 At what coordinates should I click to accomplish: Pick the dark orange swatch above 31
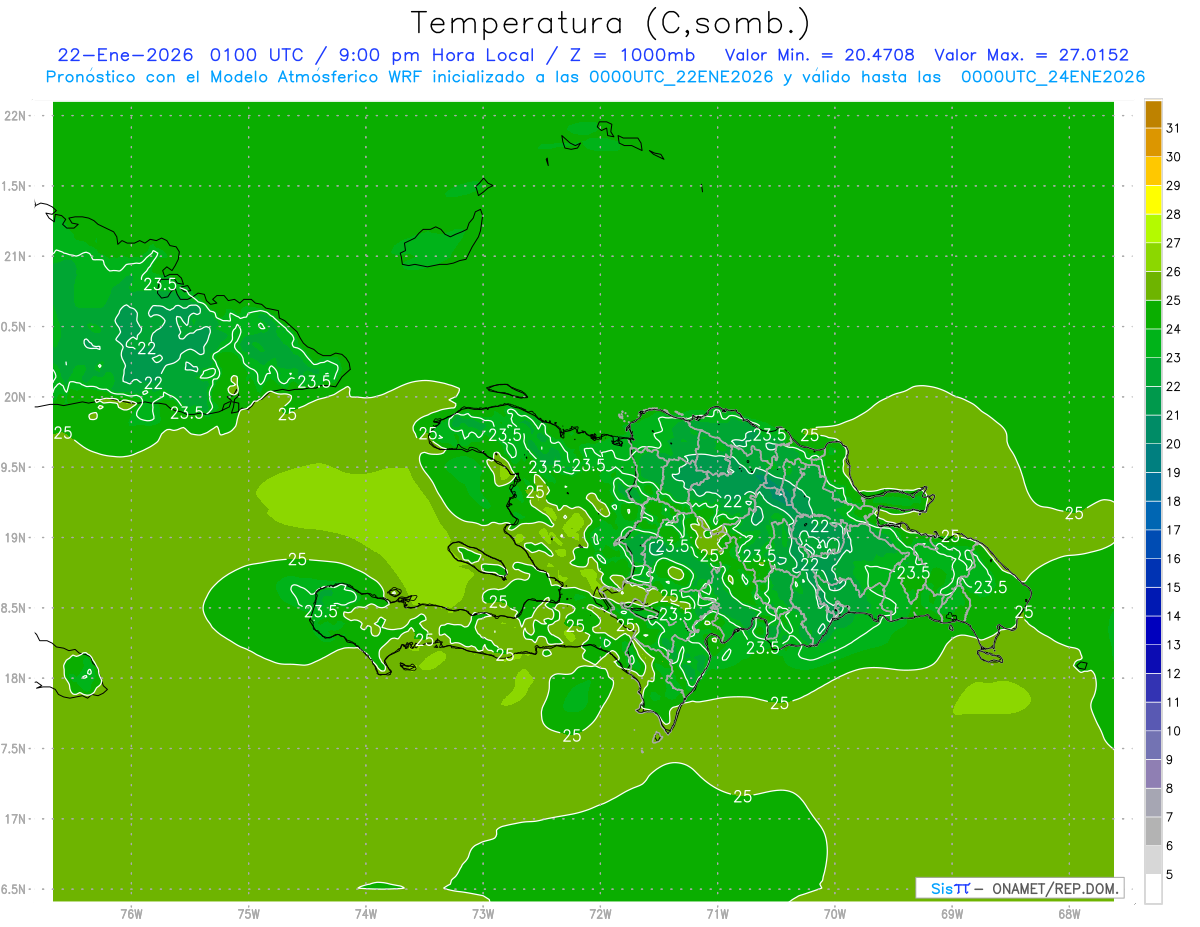coord(1153,114)
